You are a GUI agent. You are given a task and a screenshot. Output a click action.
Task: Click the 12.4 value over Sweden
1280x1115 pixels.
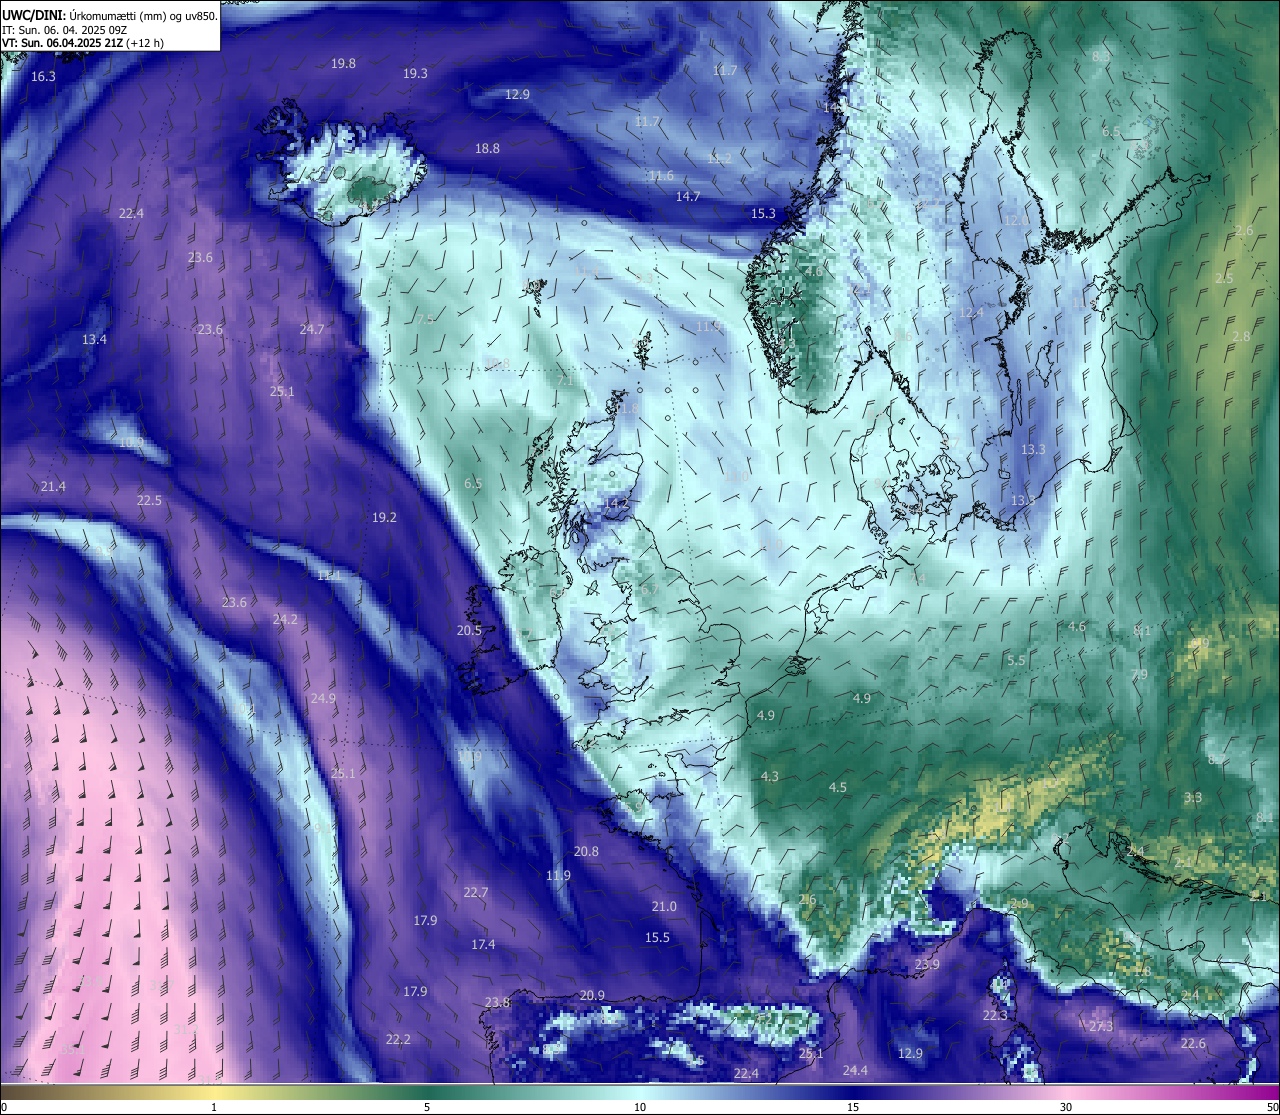click(971, 313)
